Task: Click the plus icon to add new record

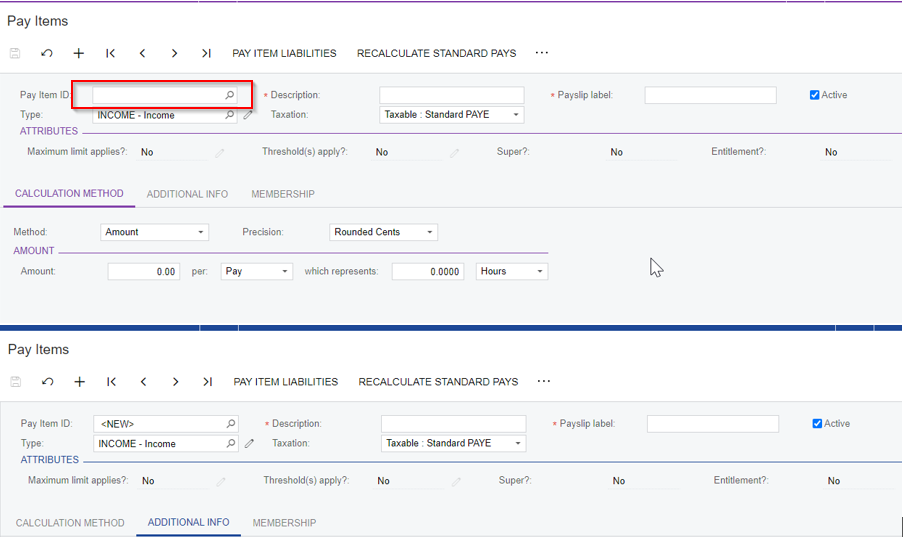Action: click(x=79, y=53)
